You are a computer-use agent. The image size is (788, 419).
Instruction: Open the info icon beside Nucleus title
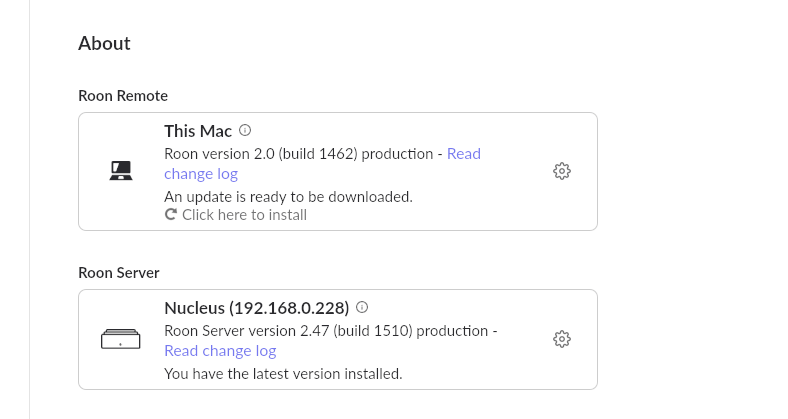pyautogui.click(x=362, y=307)
